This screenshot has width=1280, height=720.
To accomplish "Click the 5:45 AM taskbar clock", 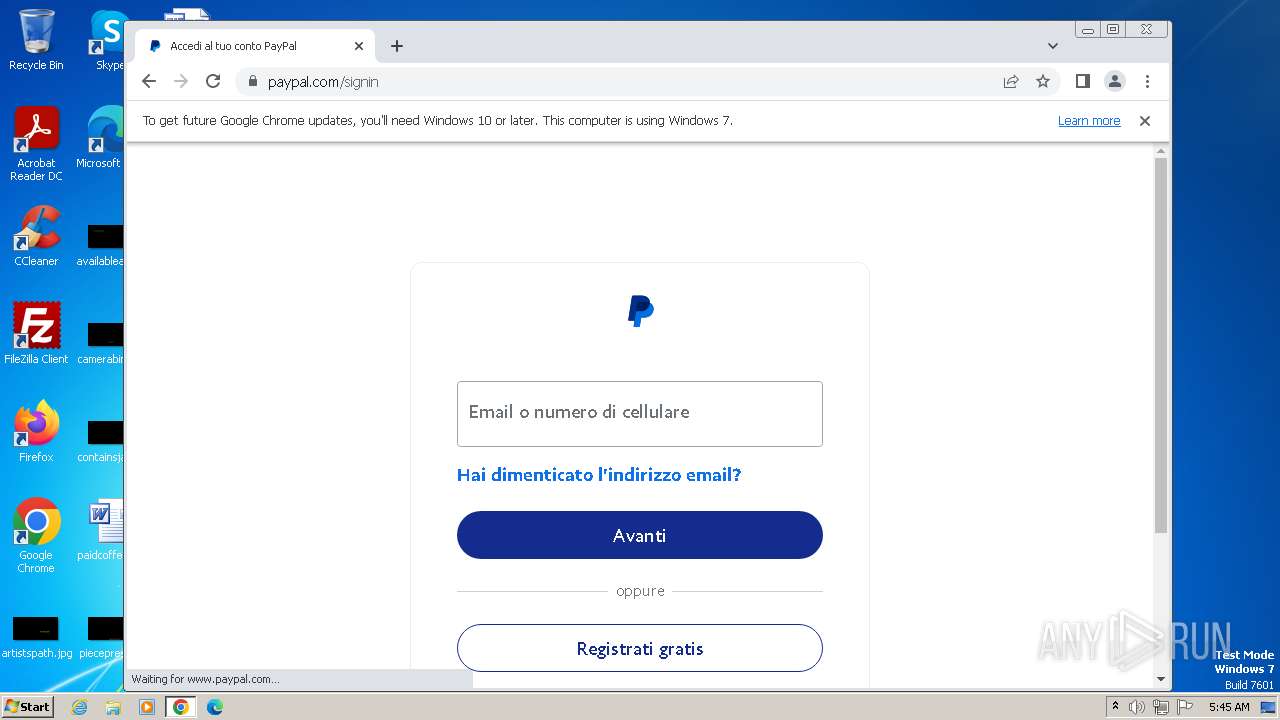I will tap(1229, 707).
